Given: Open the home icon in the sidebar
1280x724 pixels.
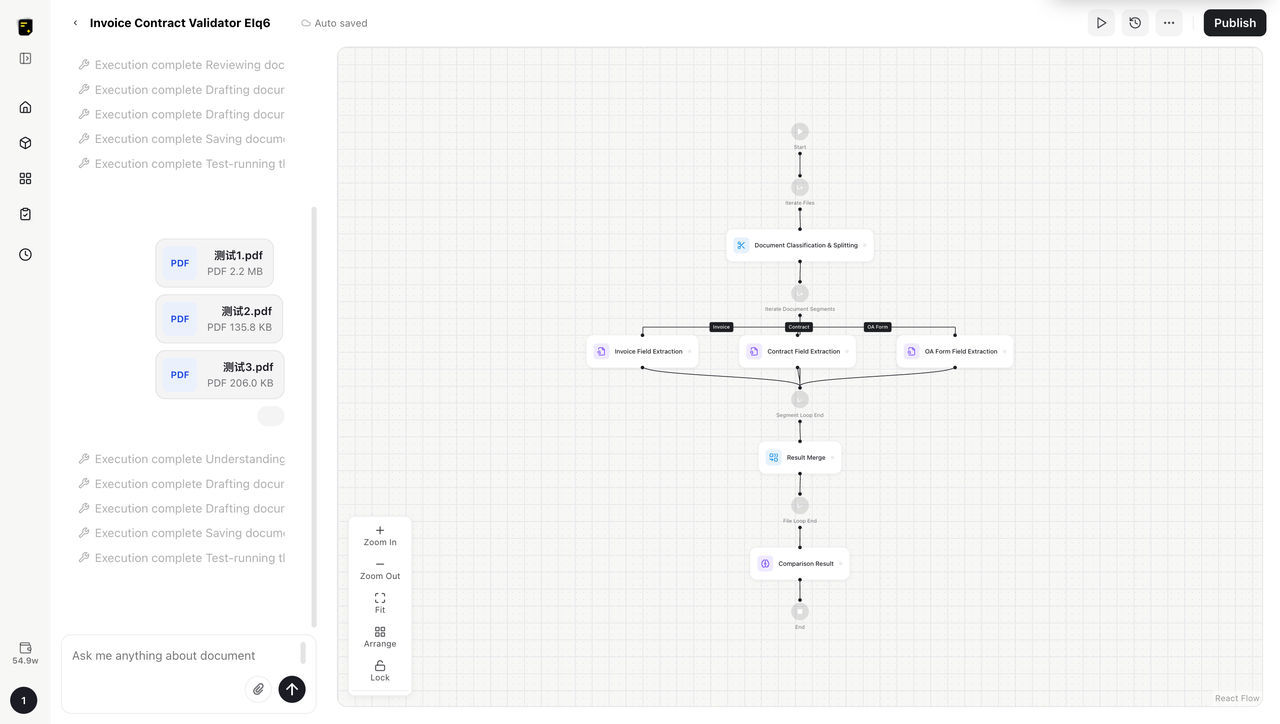Looking at the screenshot, I should click(x=25, y=107).
